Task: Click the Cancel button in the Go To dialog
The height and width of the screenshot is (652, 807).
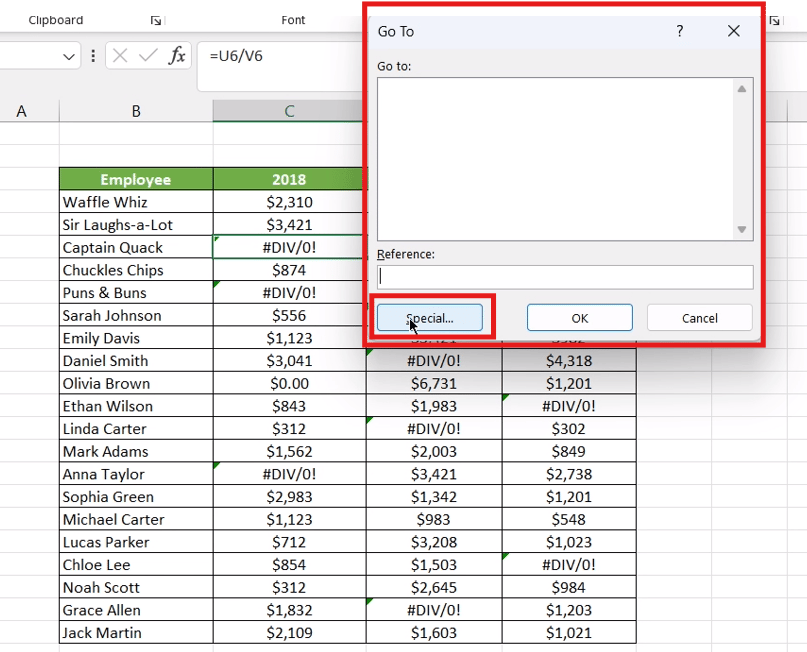Action: [699, 317]
